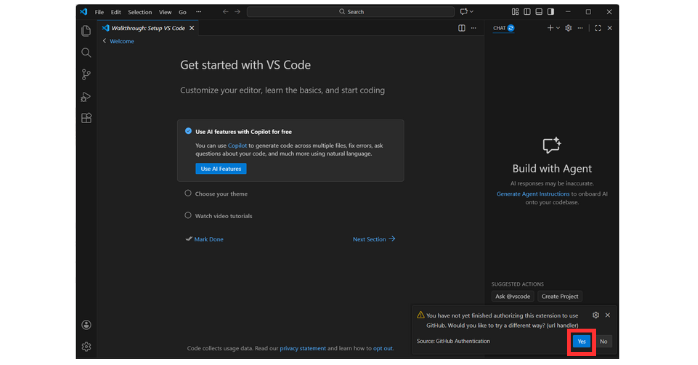Open the Run and Debug view
The height and width of the screenshot is (365, 698).
click(x=86, y=97)
